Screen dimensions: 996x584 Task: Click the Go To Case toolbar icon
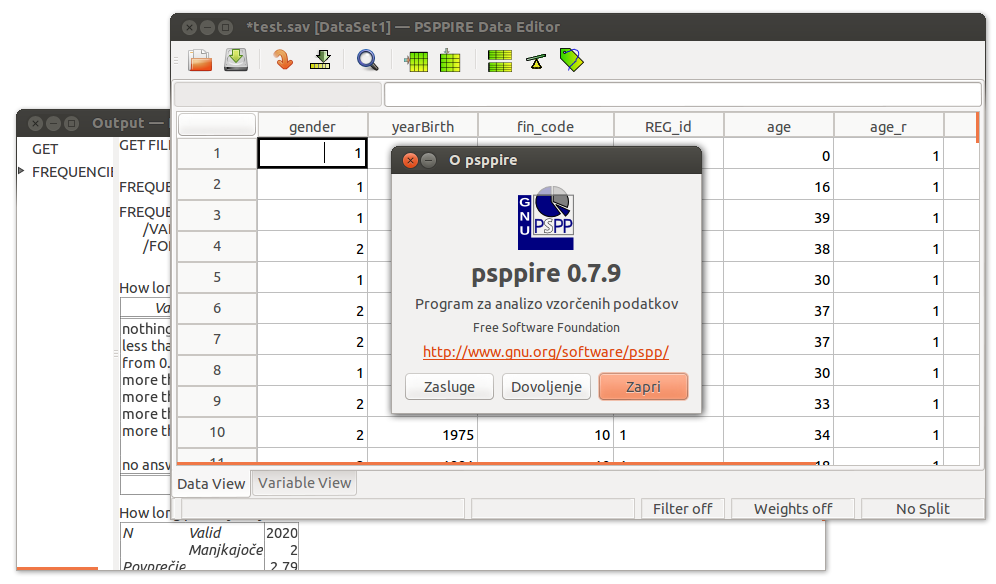click(320, 60)
